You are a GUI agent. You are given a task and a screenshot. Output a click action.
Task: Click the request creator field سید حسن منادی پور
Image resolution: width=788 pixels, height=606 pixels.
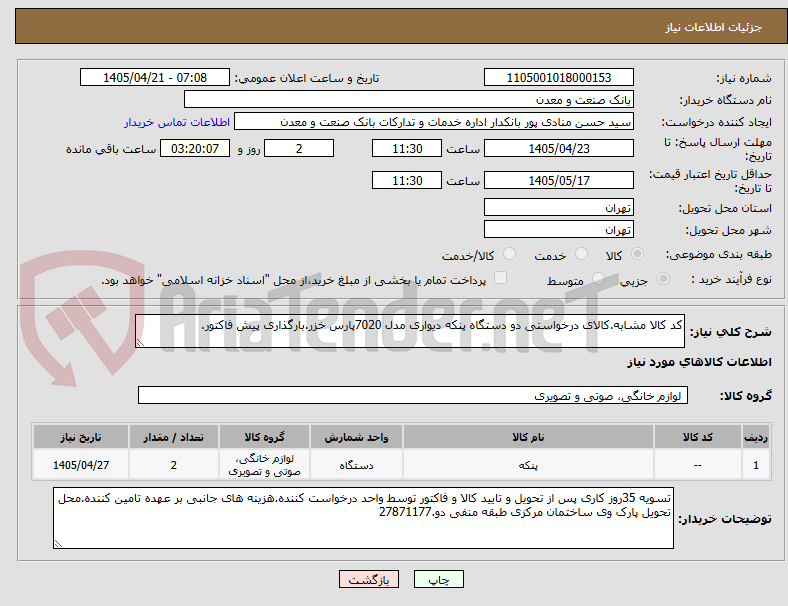[x=434, y=122]
